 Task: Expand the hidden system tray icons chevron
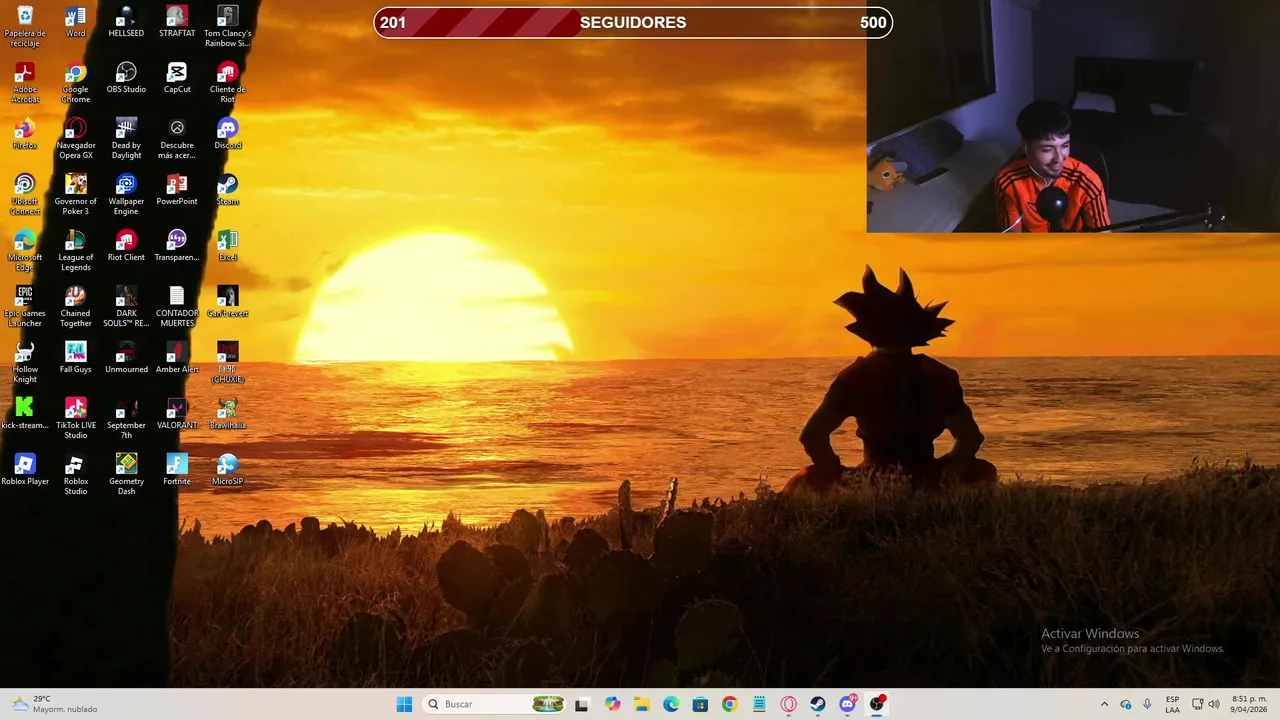[1104, 704]
